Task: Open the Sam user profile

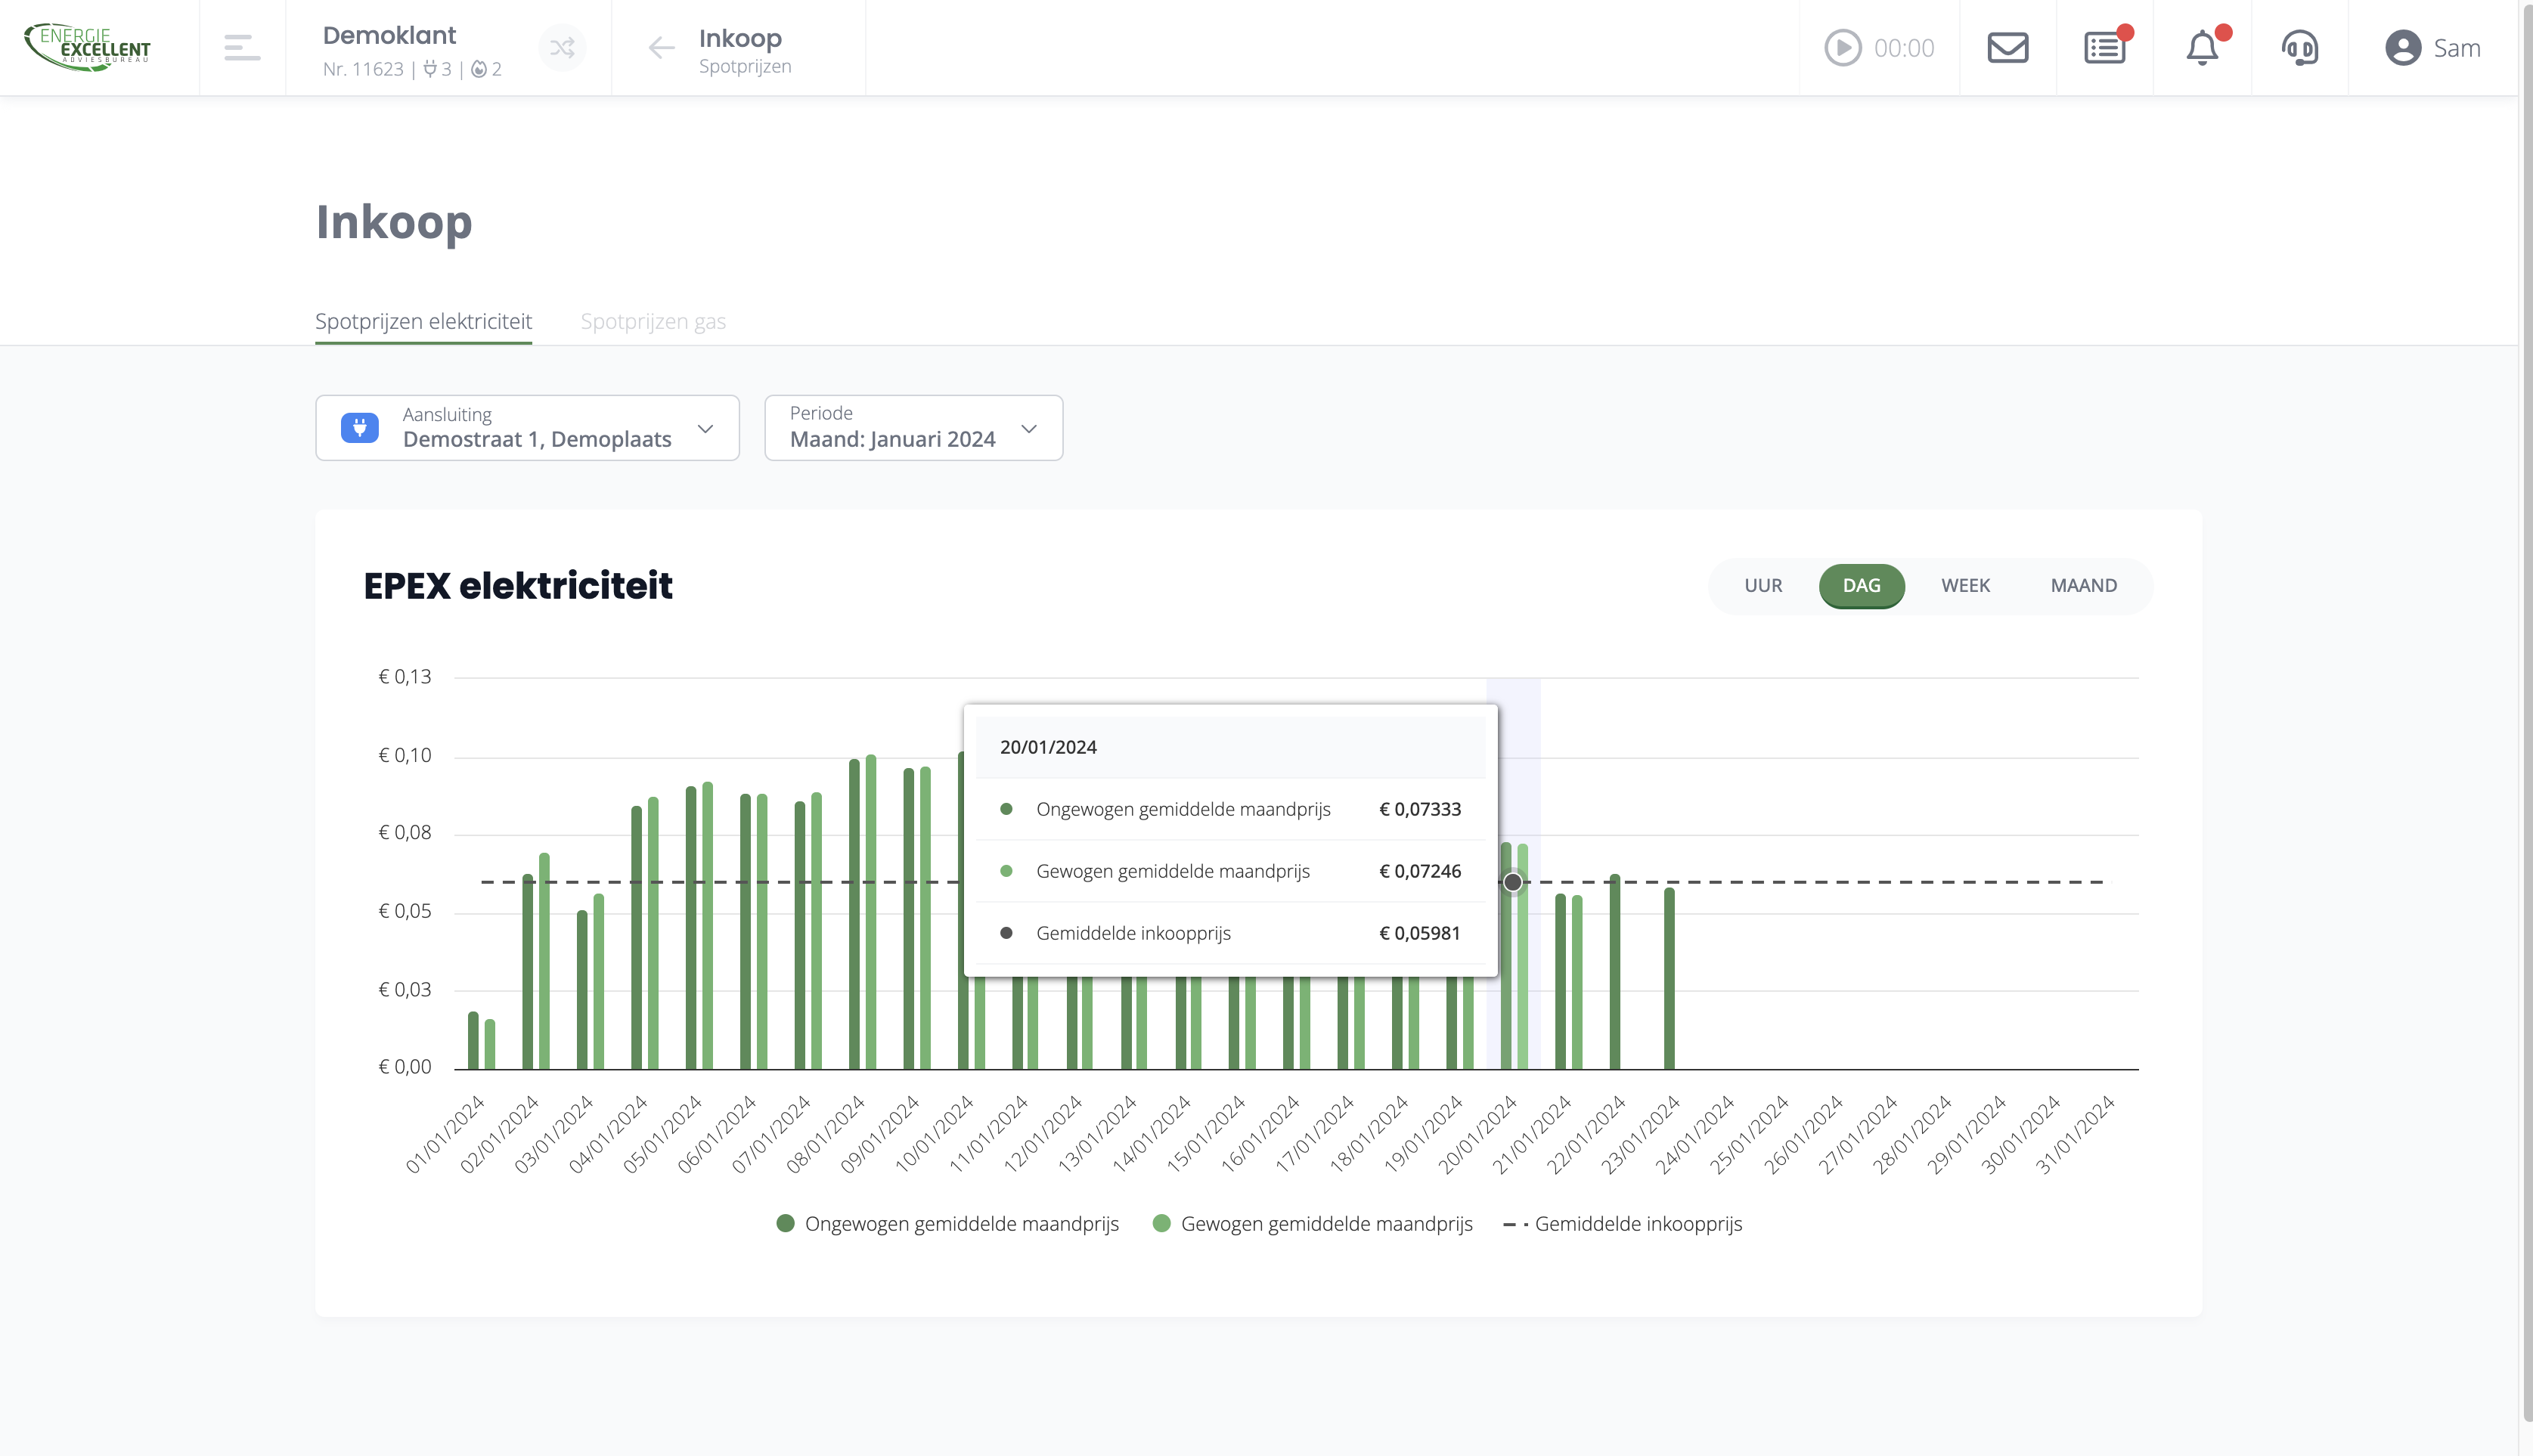Action: pyautogui.click(x=2432, y=47)
